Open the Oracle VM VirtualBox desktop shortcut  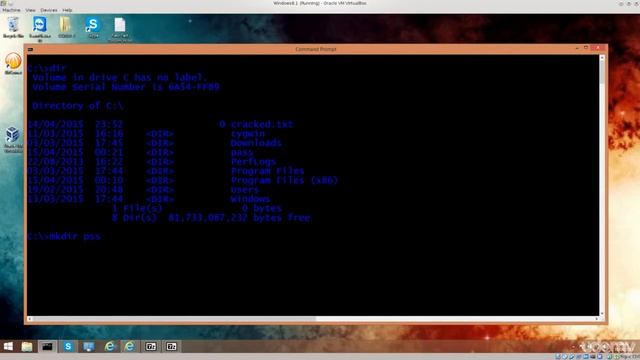(x=13, y=139)
